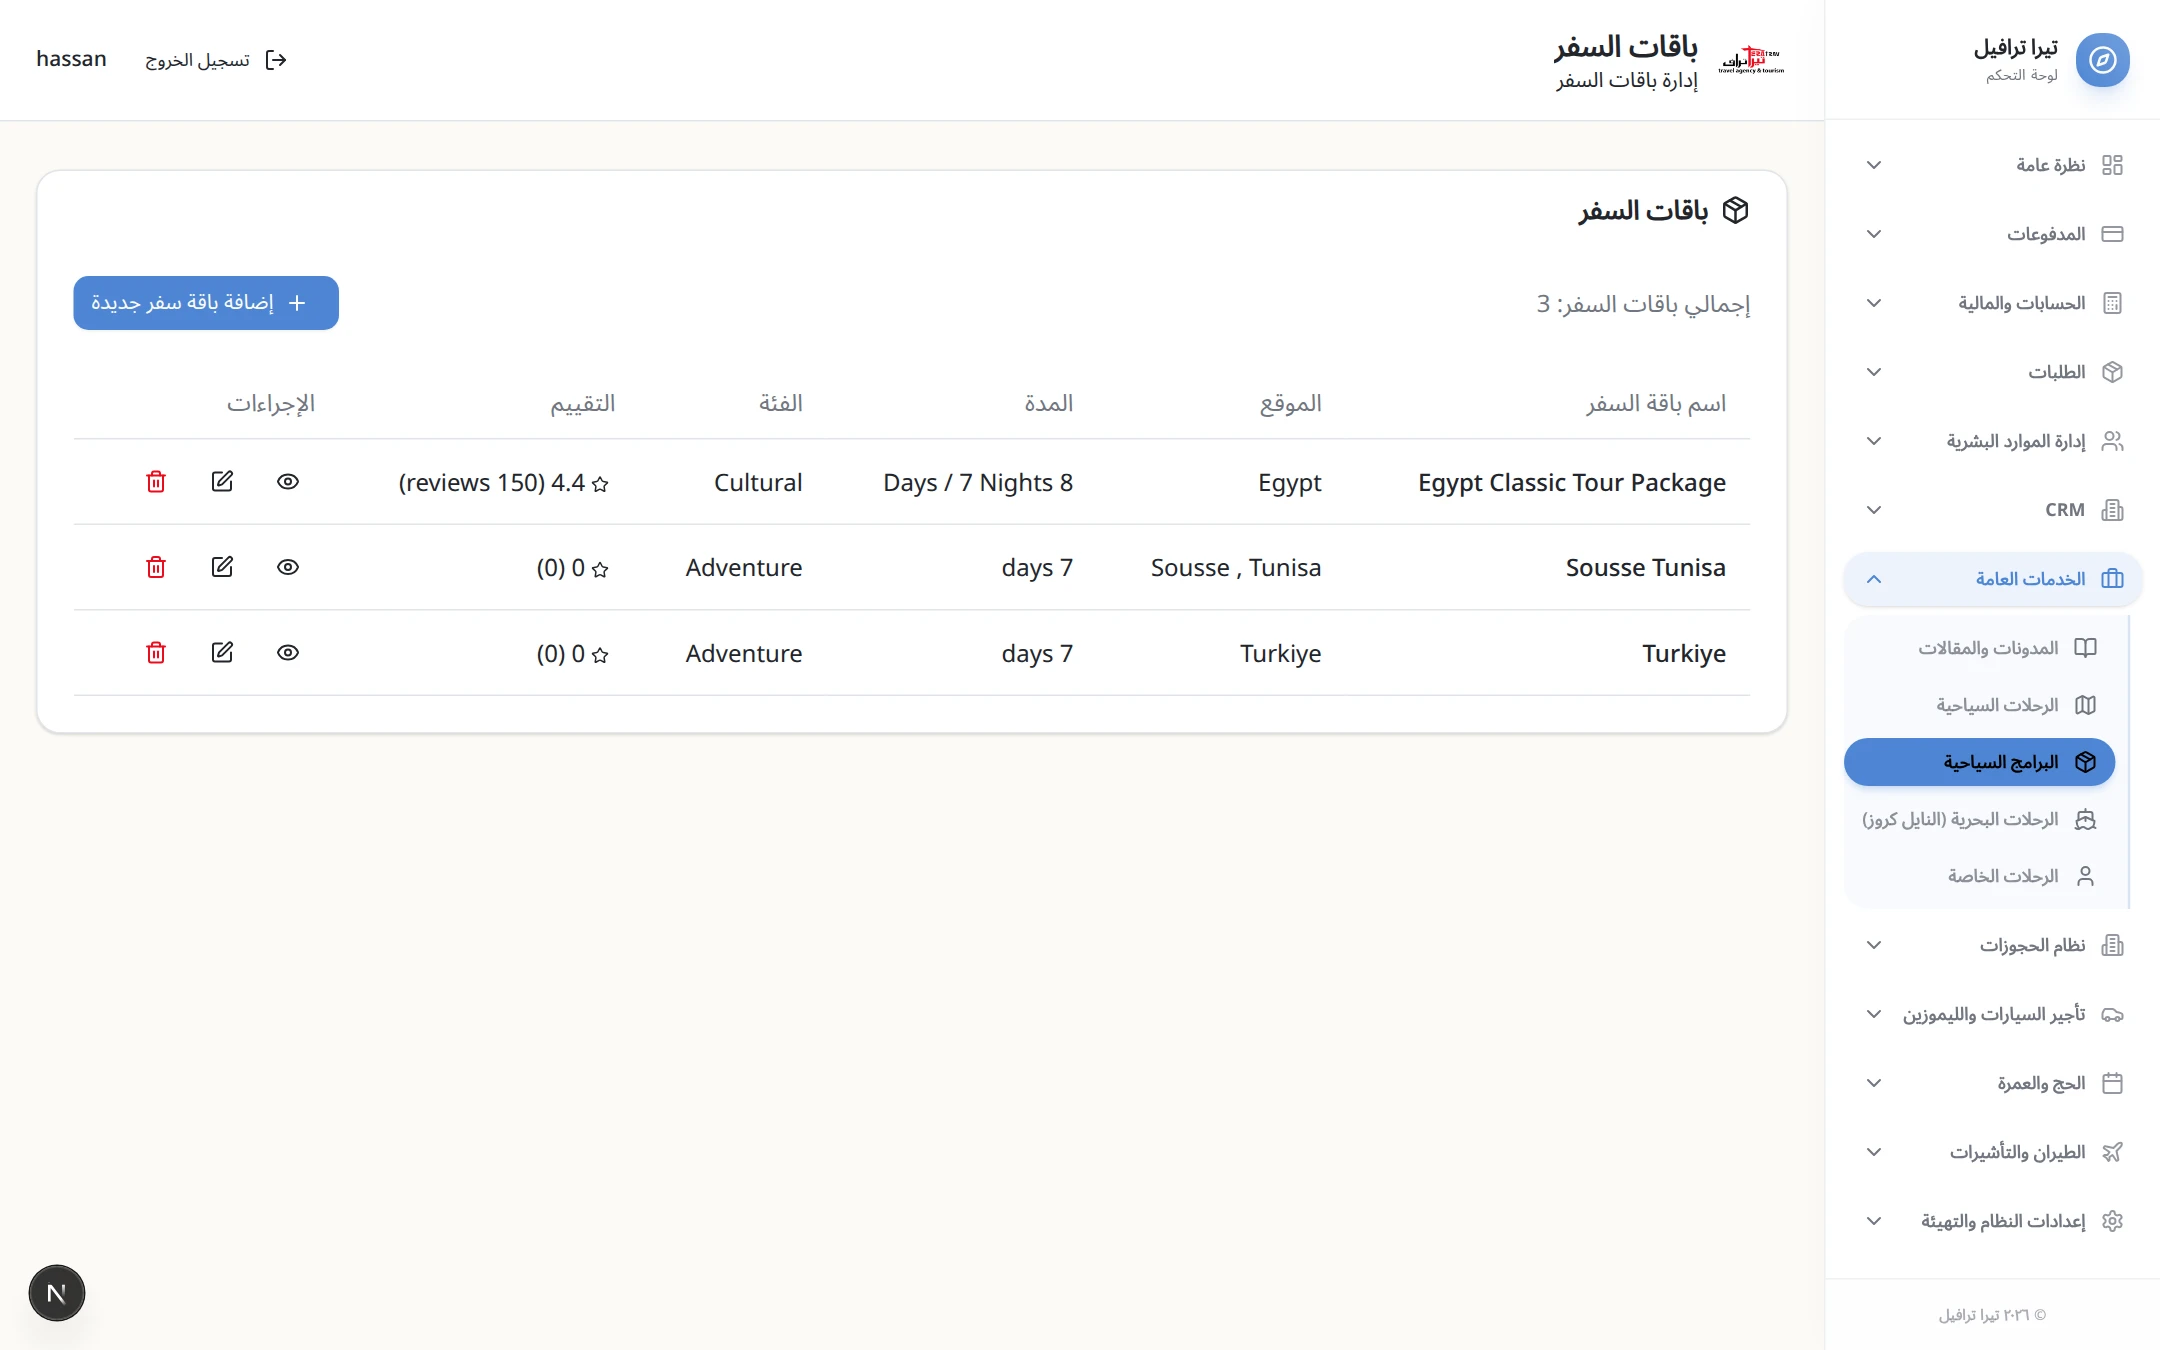View the Sousse Tunisa package
The image size is (2160, 1350).
tap(288, 567)
